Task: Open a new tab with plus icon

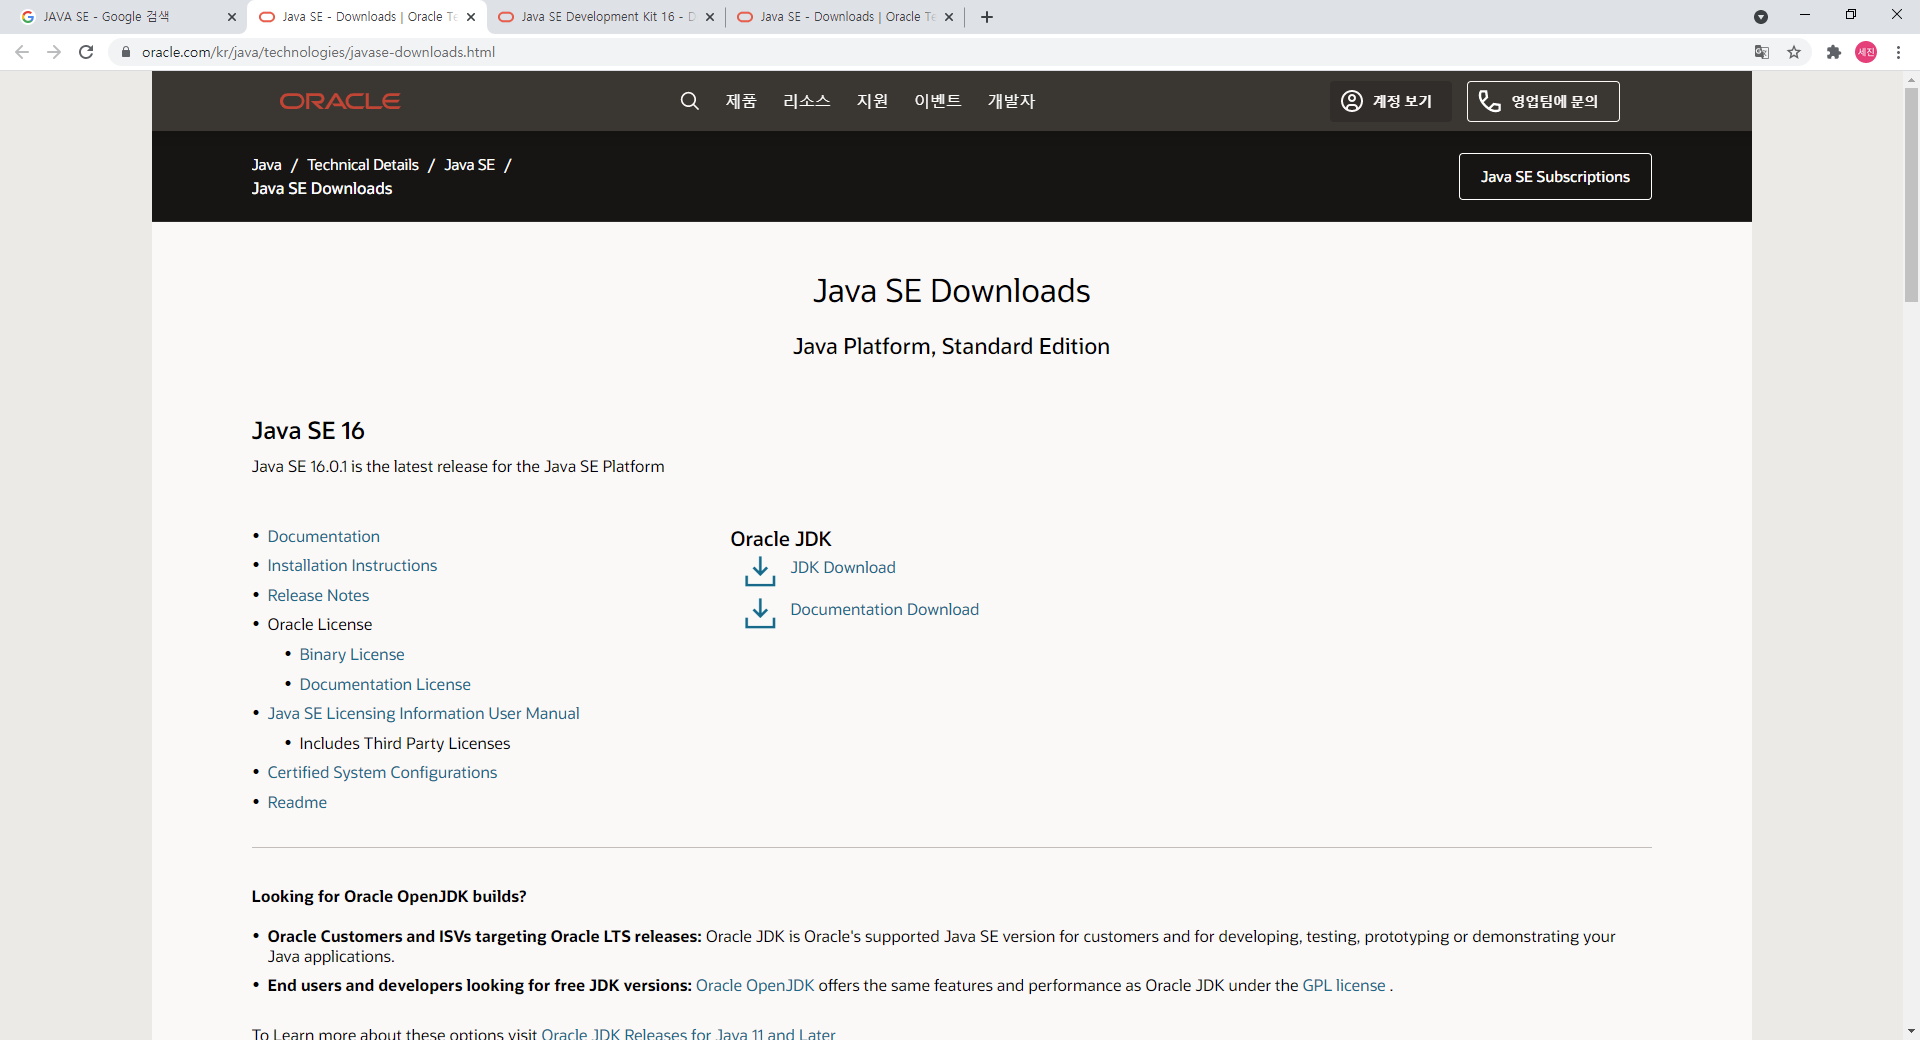Action: [987, 17]
